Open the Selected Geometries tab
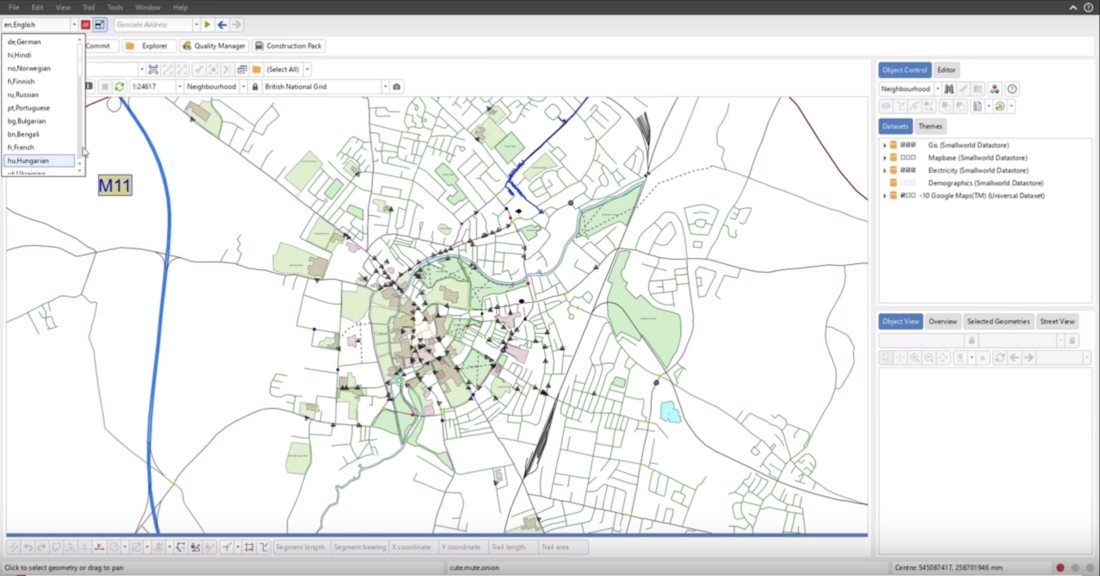The image size is (1100, 576). (x=998, y=321)
